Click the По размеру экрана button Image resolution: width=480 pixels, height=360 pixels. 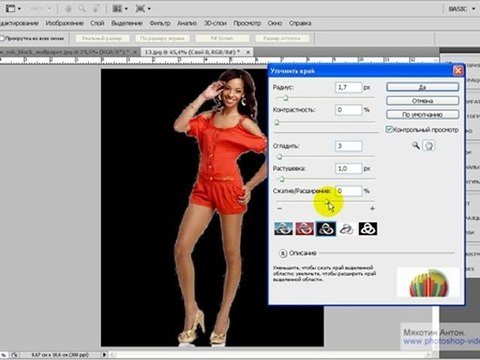tap(162, 39)
